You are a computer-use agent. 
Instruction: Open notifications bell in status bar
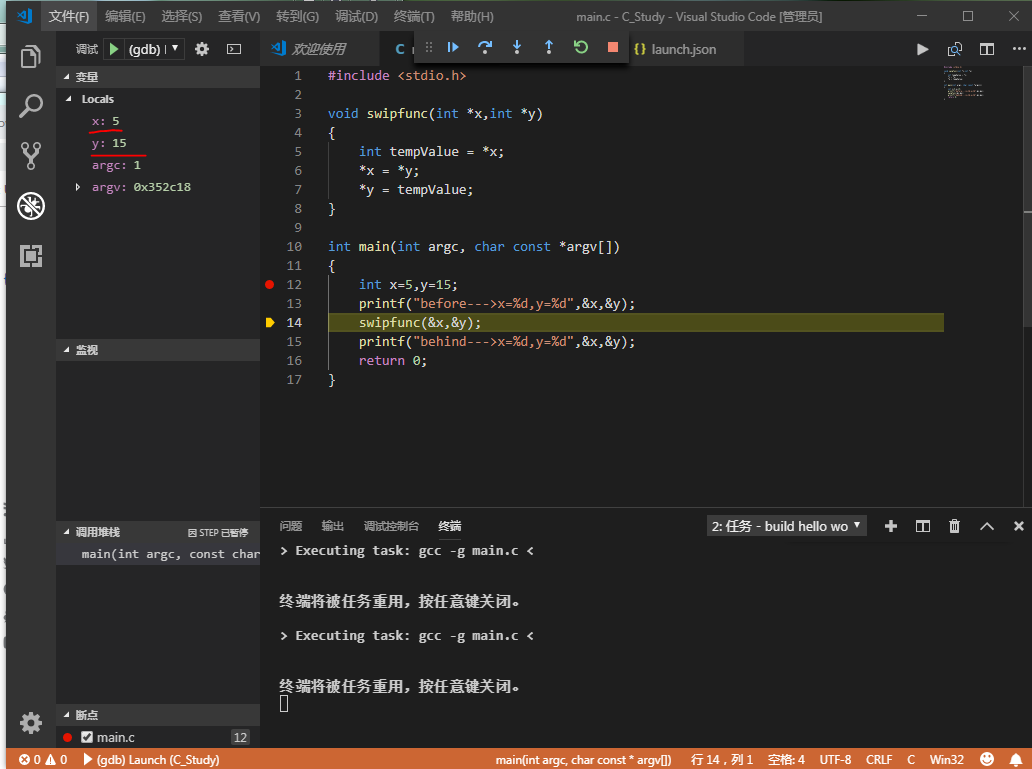(x=1016, y=759)
